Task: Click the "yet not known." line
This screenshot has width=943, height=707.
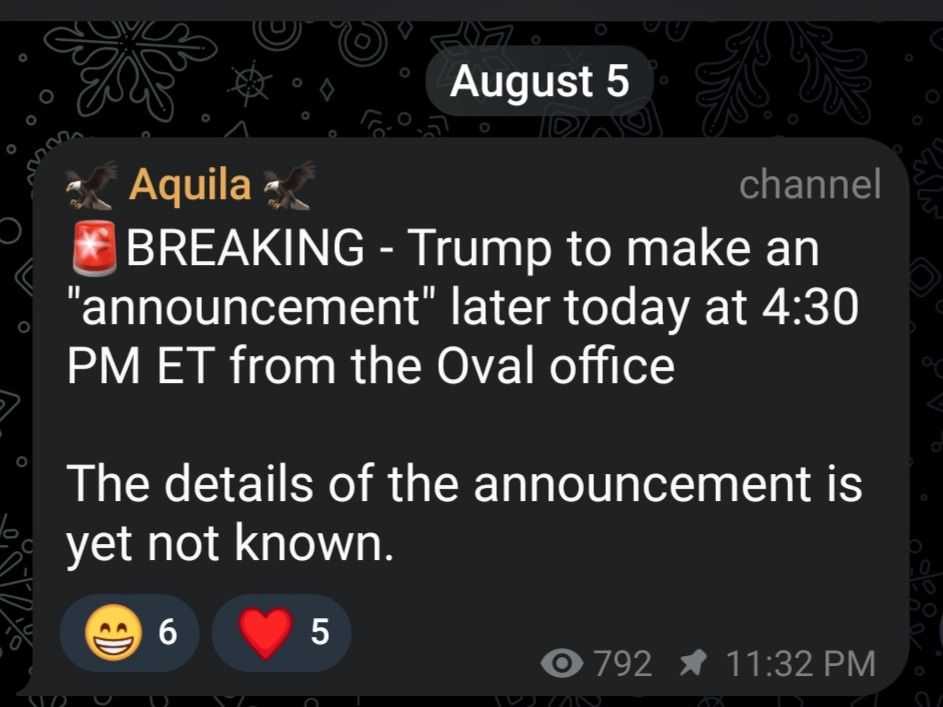Action: click(227, 543)
